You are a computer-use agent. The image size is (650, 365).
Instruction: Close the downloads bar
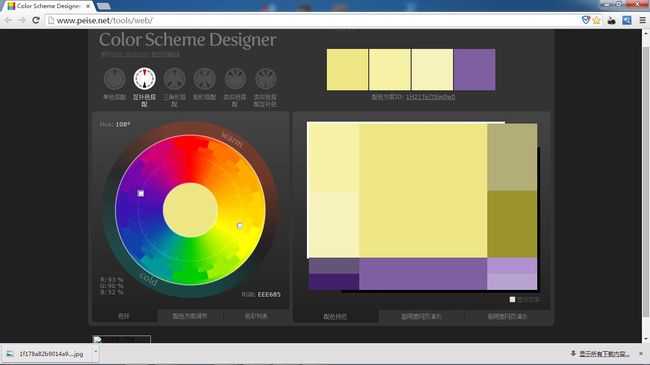click(x=641, y=354)
